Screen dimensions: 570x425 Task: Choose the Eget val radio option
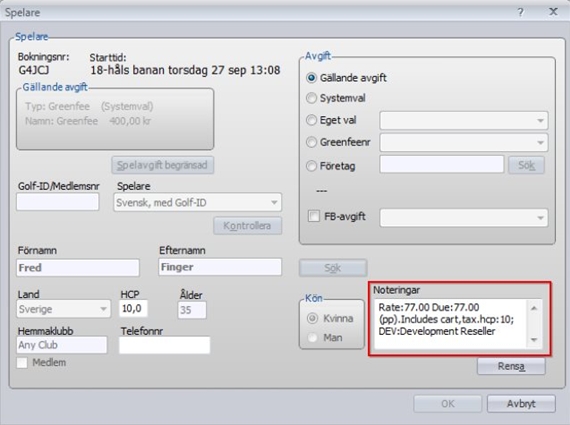click(311, 120)
